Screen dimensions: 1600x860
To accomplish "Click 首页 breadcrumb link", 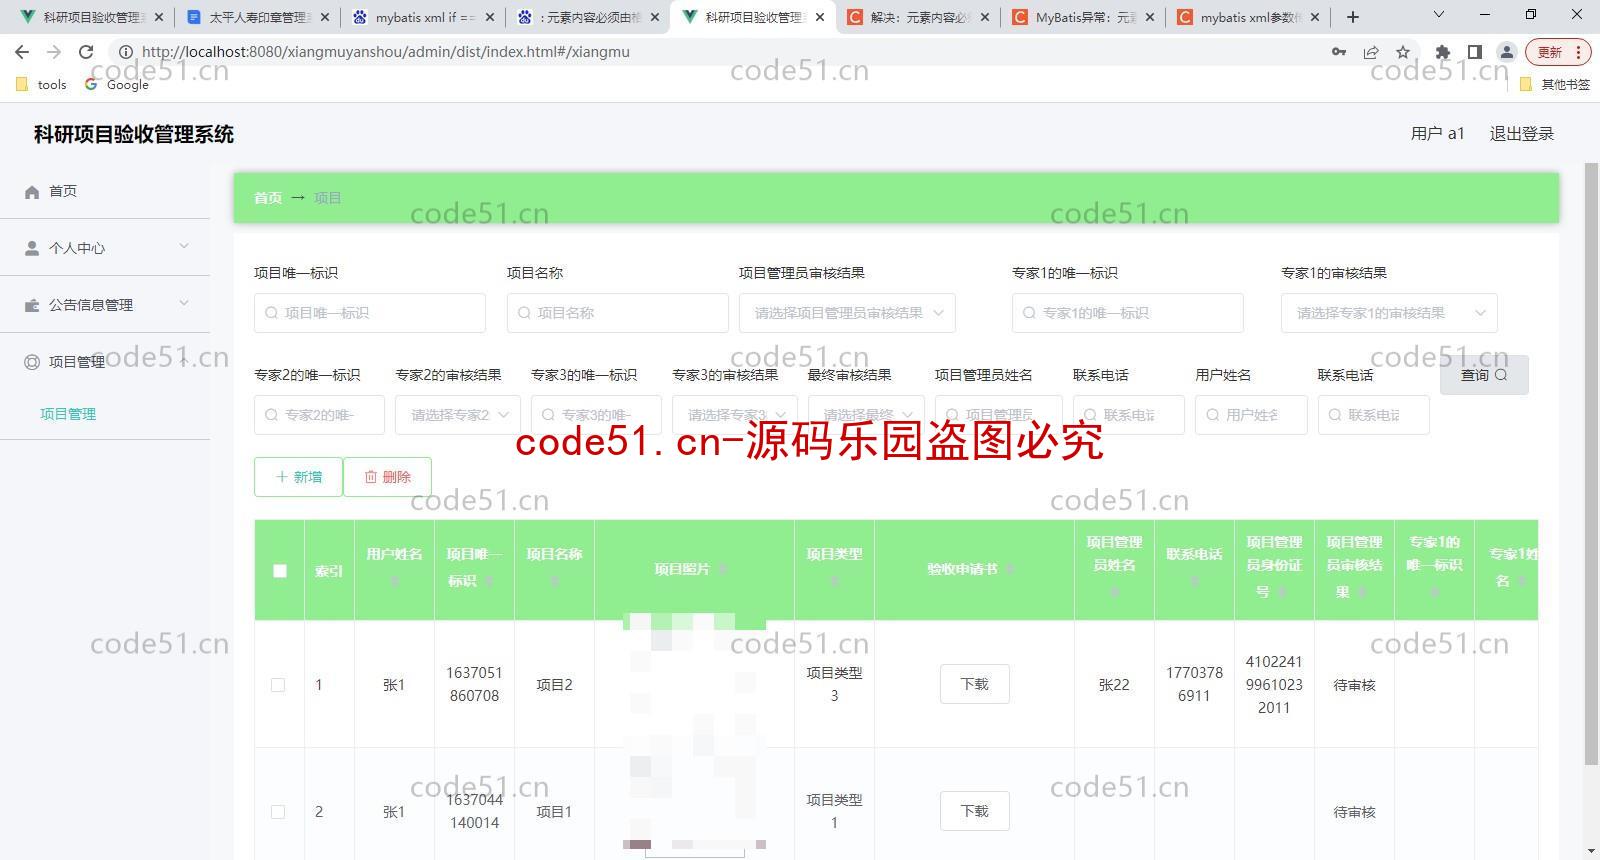I will click(268, 198).
